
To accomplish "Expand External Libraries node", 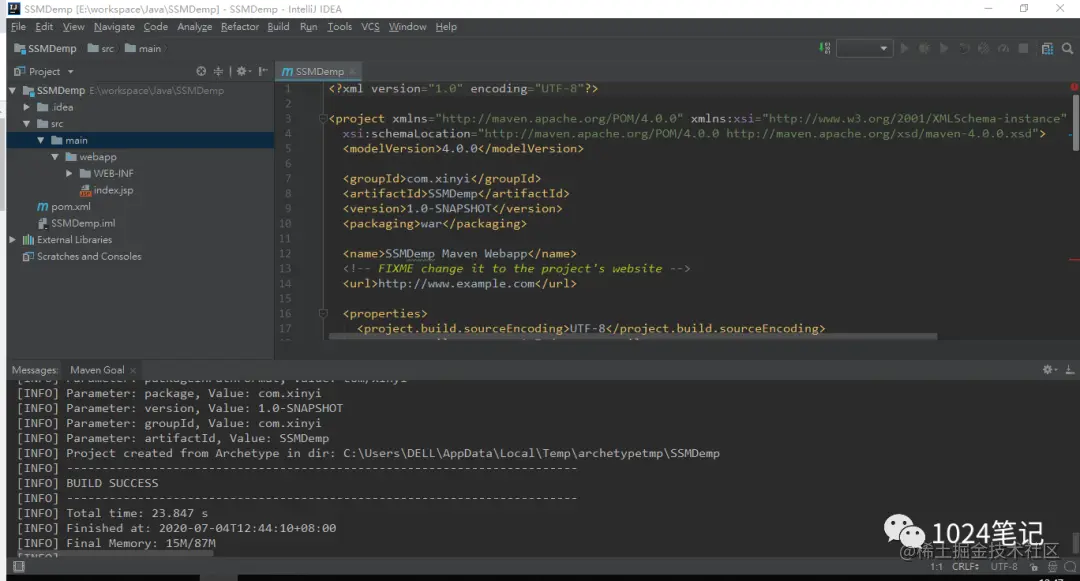I will tap(12, 240).
